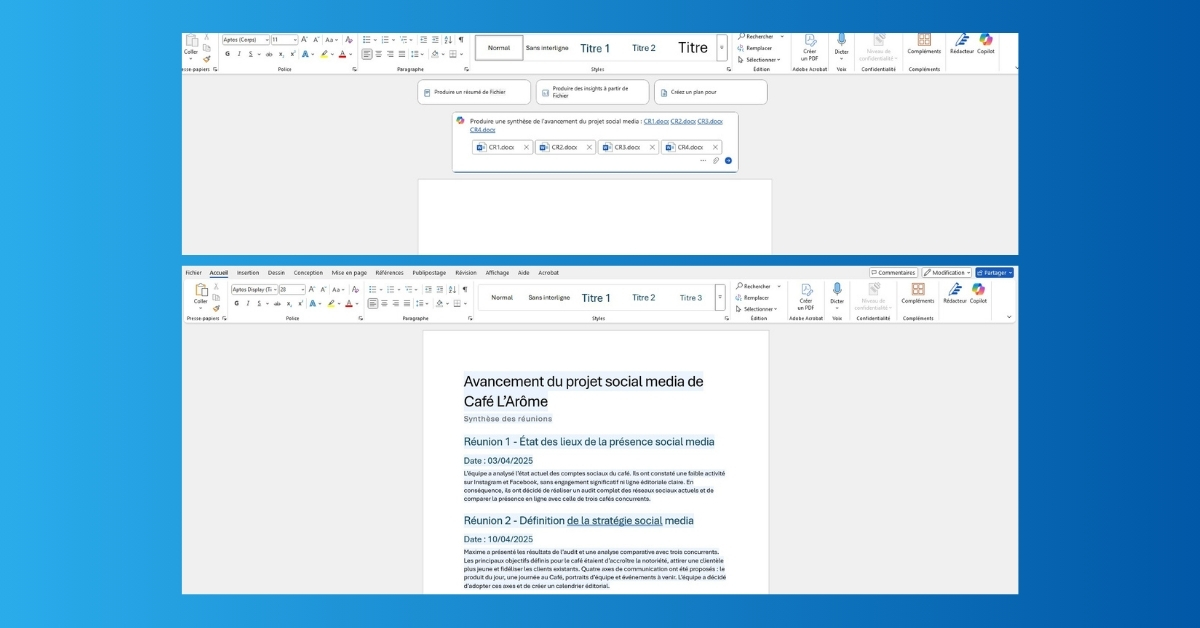The height and width of the screenshot is (628, 1200).
Task: Open Copilot in the lower window ribbon
Action: [978, 293]
